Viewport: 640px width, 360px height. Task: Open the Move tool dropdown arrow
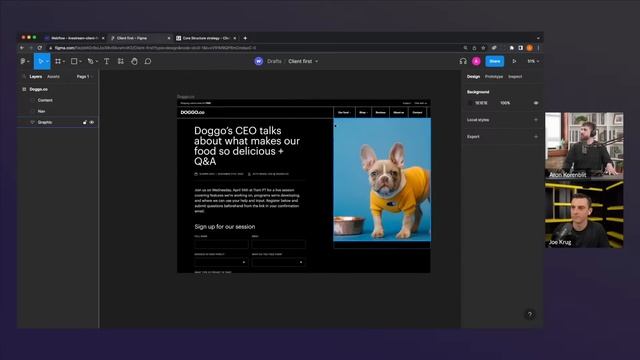pos(47,61)
